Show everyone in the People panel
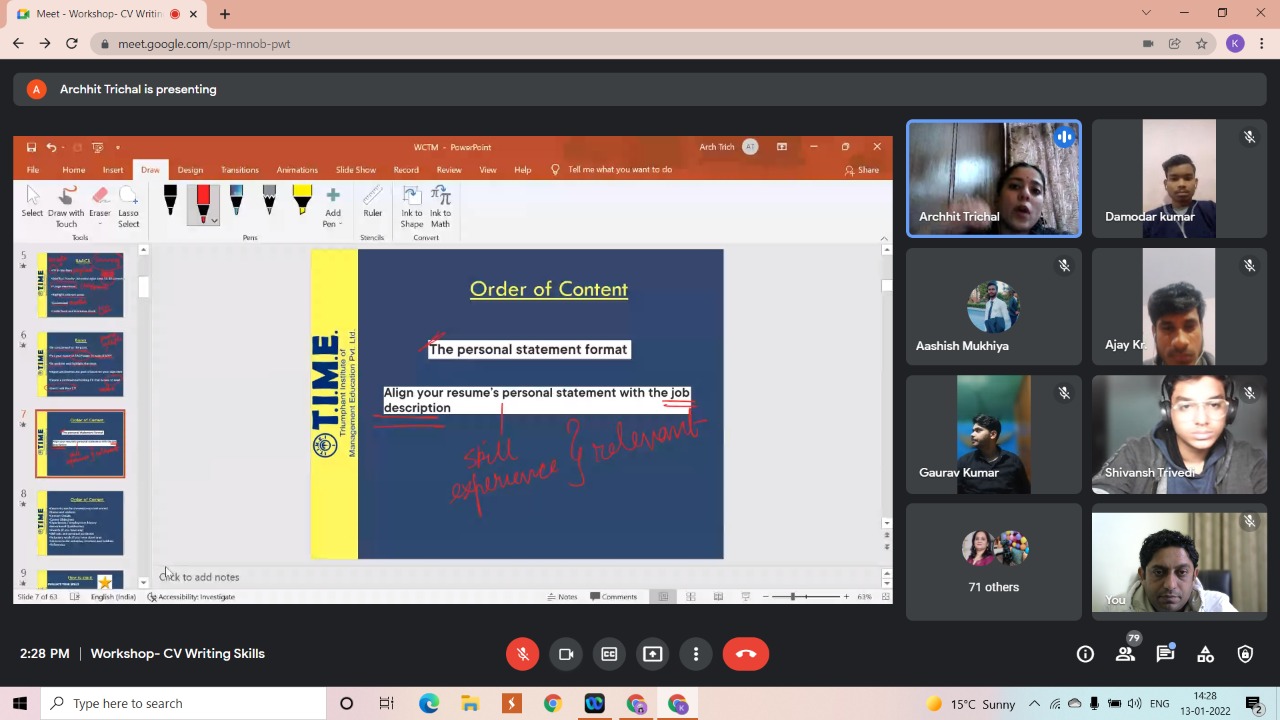The image size is (1280, 720). pos(1126,654)
